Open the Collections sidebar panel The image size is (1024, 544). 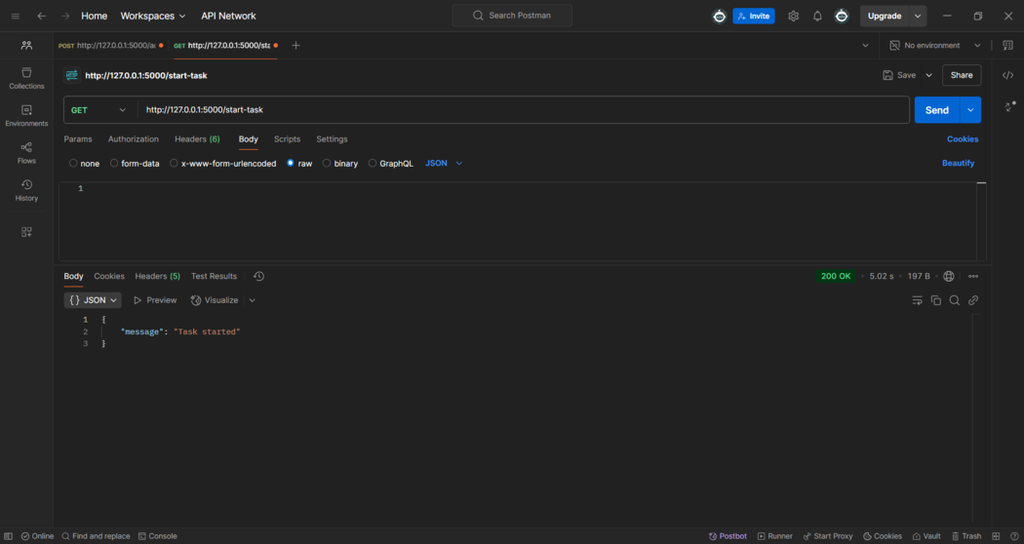point(27,78)
